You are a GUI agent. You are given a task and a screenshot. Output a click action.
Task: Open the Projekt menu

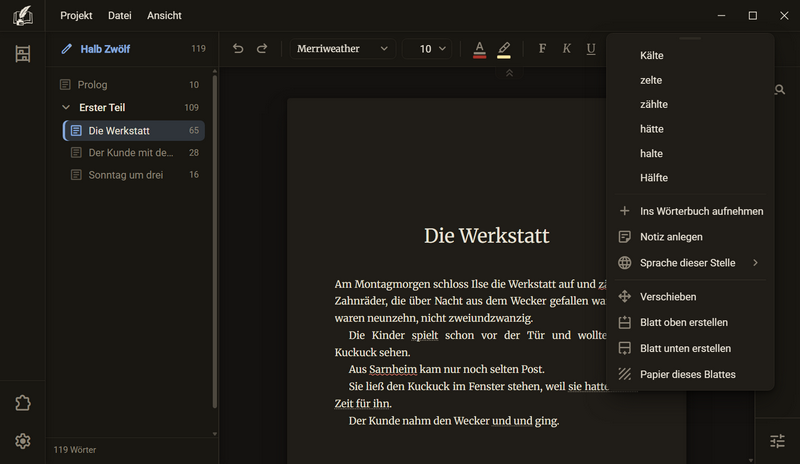coord(76,16)
